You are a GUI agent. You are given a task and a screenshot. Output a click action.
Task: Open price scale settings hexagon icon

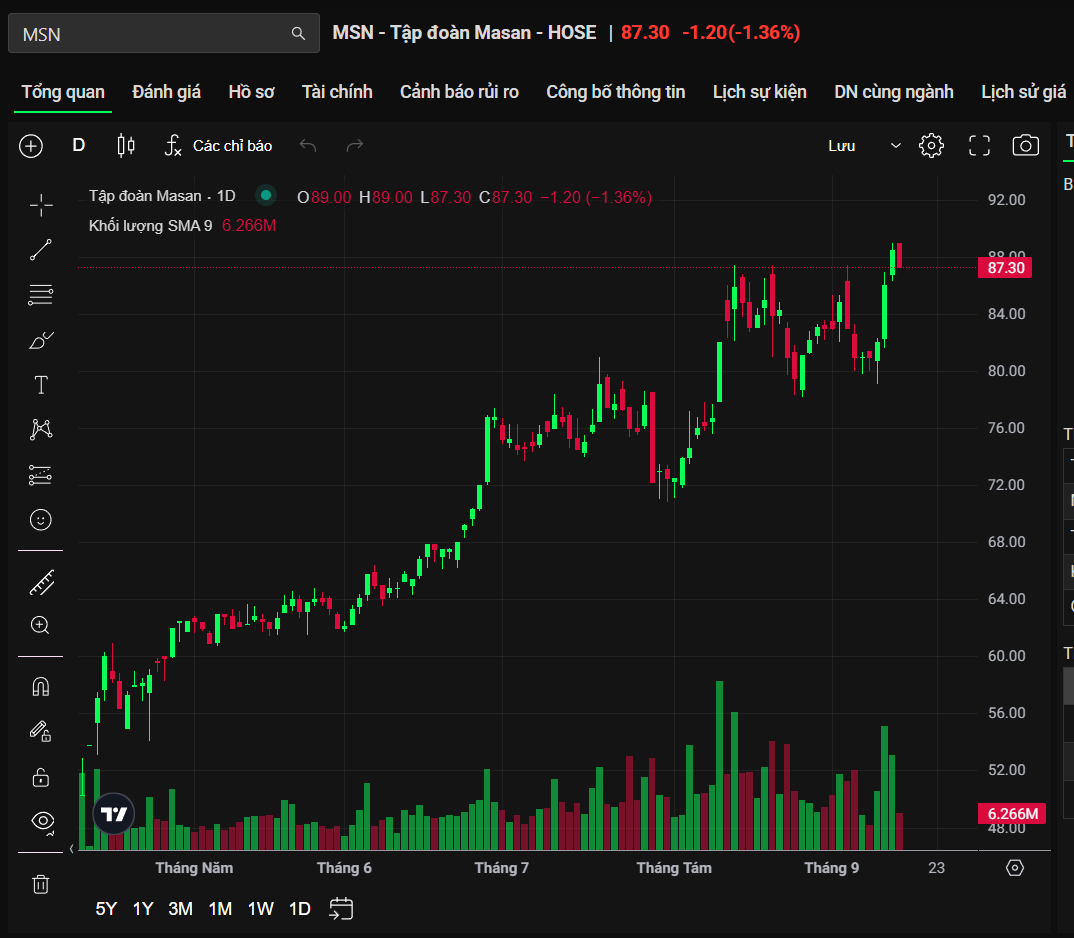1014,868
